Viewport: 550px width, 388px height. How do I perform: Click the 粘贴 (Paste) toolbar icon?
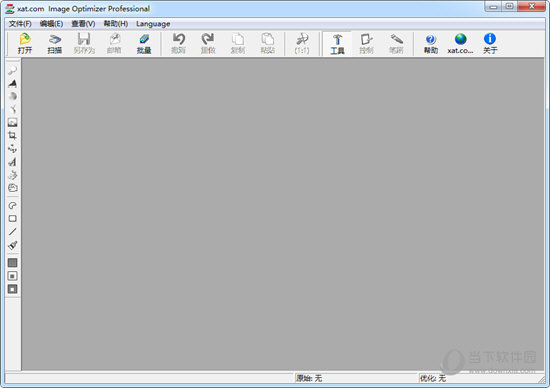coord(268,39)
